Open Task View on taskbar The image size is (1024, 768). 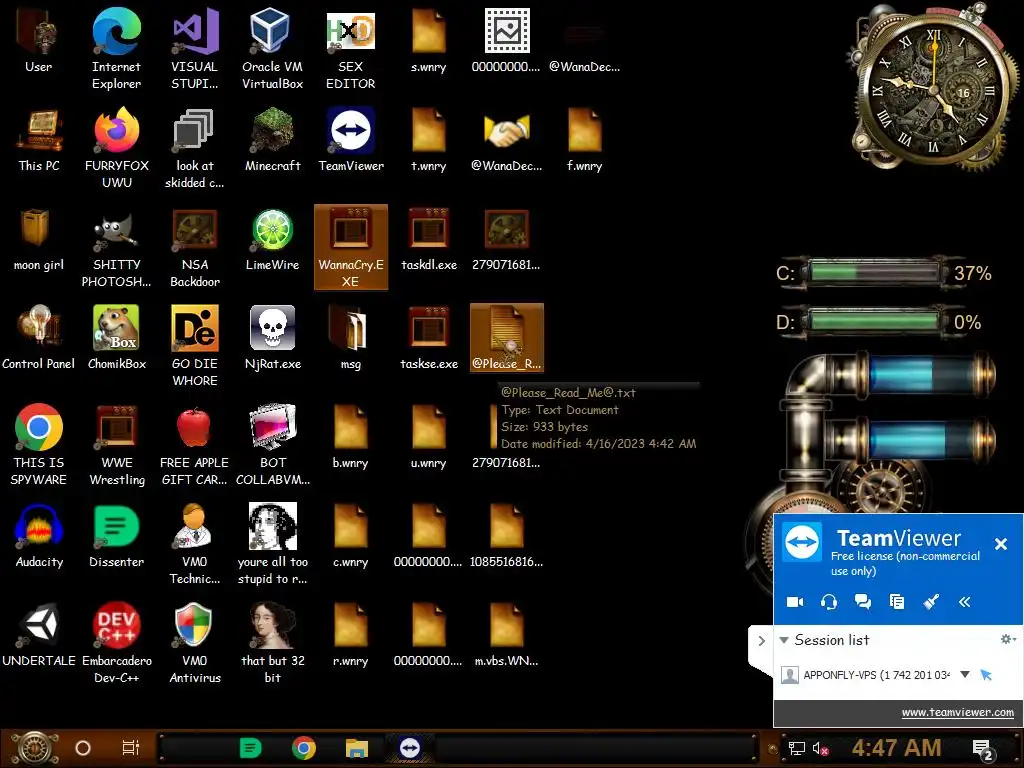(131, 748)
